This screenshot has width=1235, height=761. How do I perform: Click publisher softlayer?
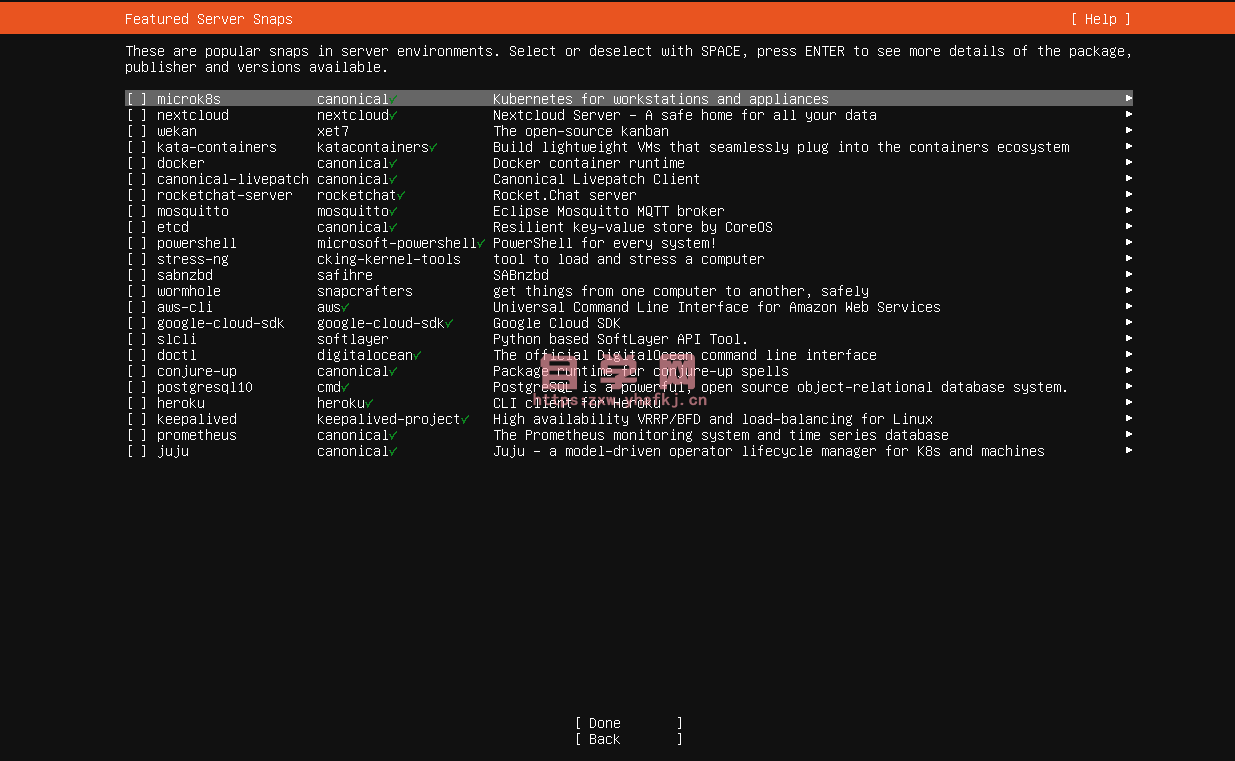[x=353, y=339]
